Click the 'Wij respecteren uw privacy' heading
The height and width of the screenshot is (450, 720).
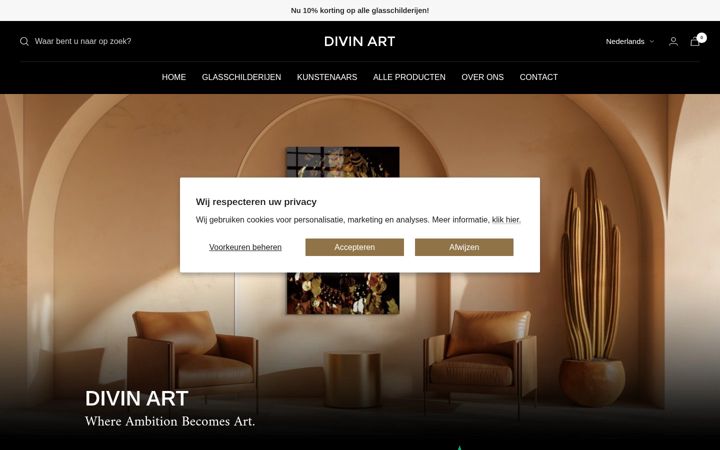click(256, 202)
